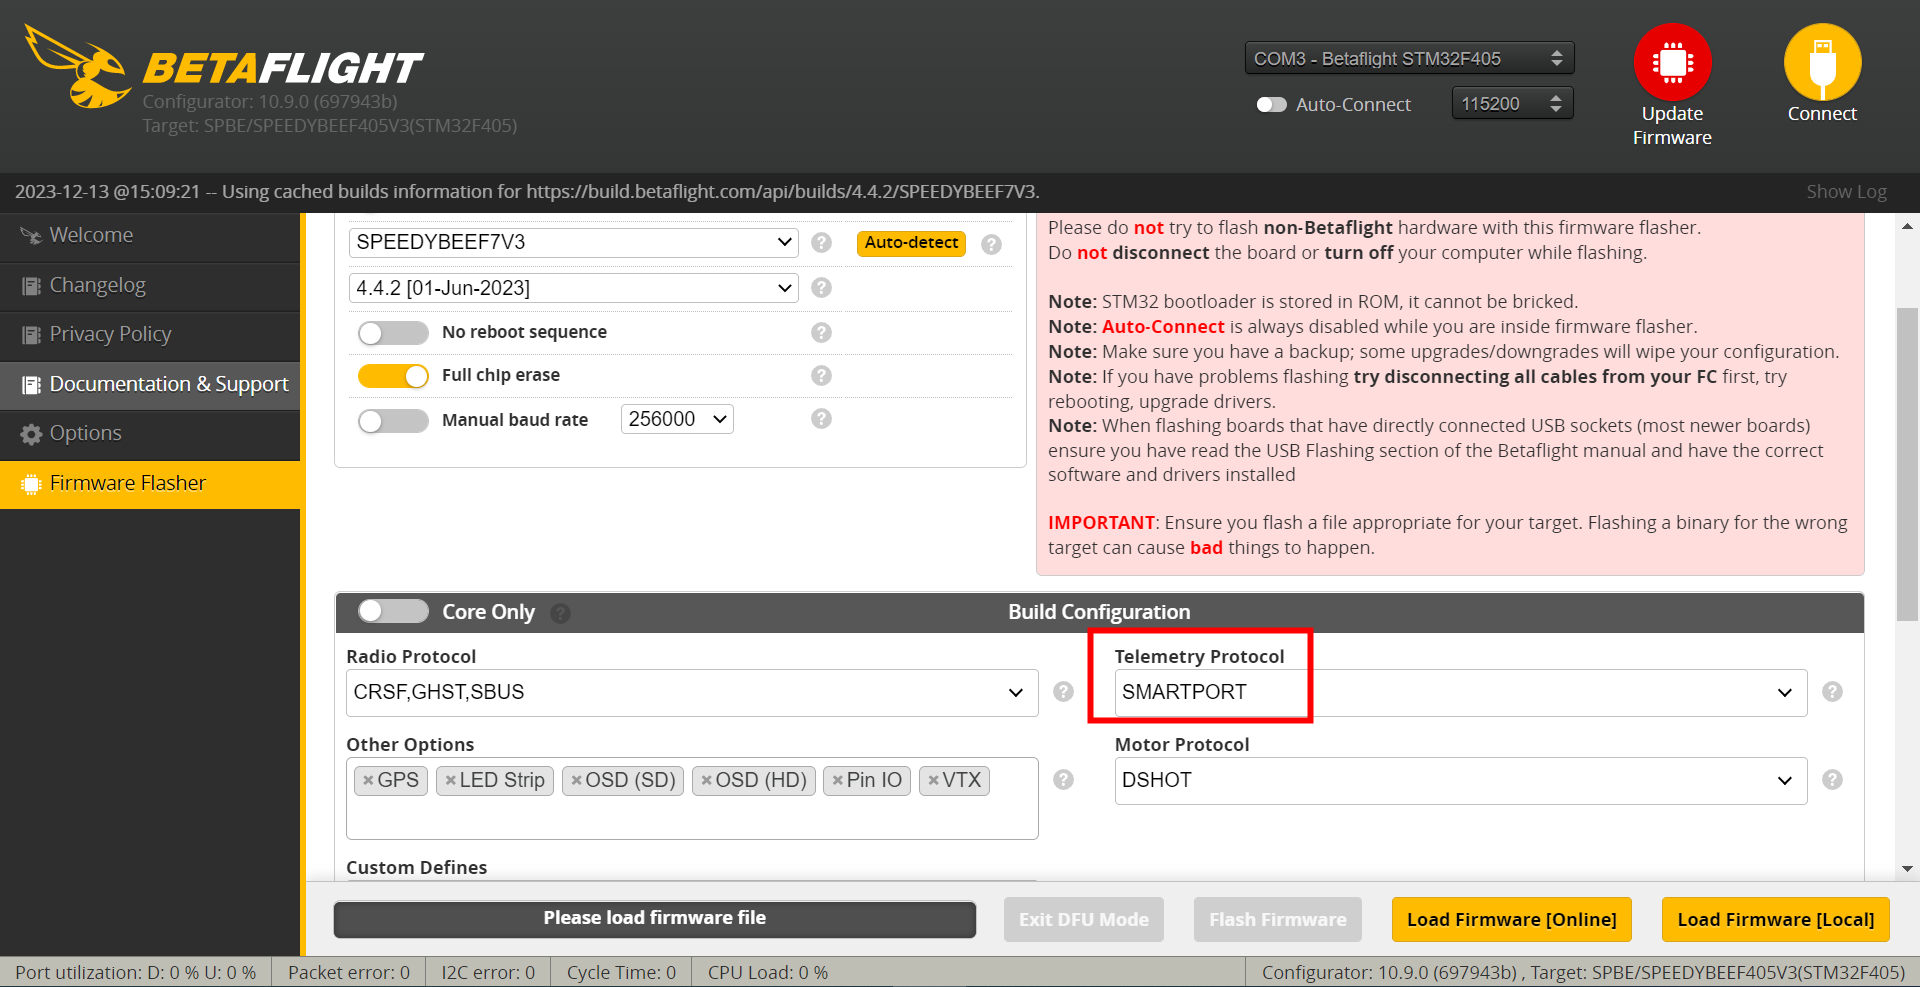
Task: Click the 'Please load firmware file' progress bar
Action: (654, 919)
